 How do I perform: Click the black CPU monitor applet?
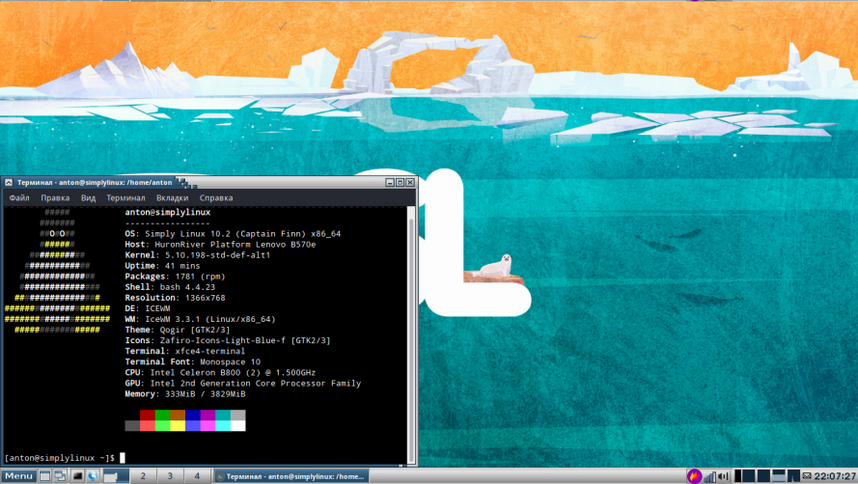738,476
